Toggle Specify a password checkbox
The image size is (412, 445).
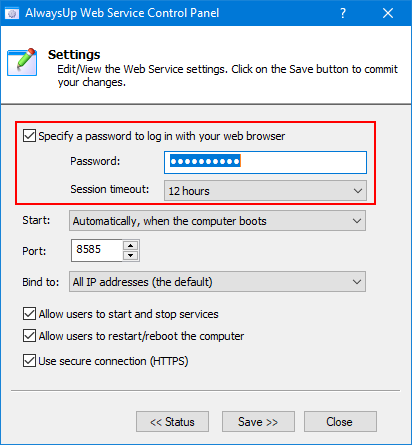pos(29,136)
